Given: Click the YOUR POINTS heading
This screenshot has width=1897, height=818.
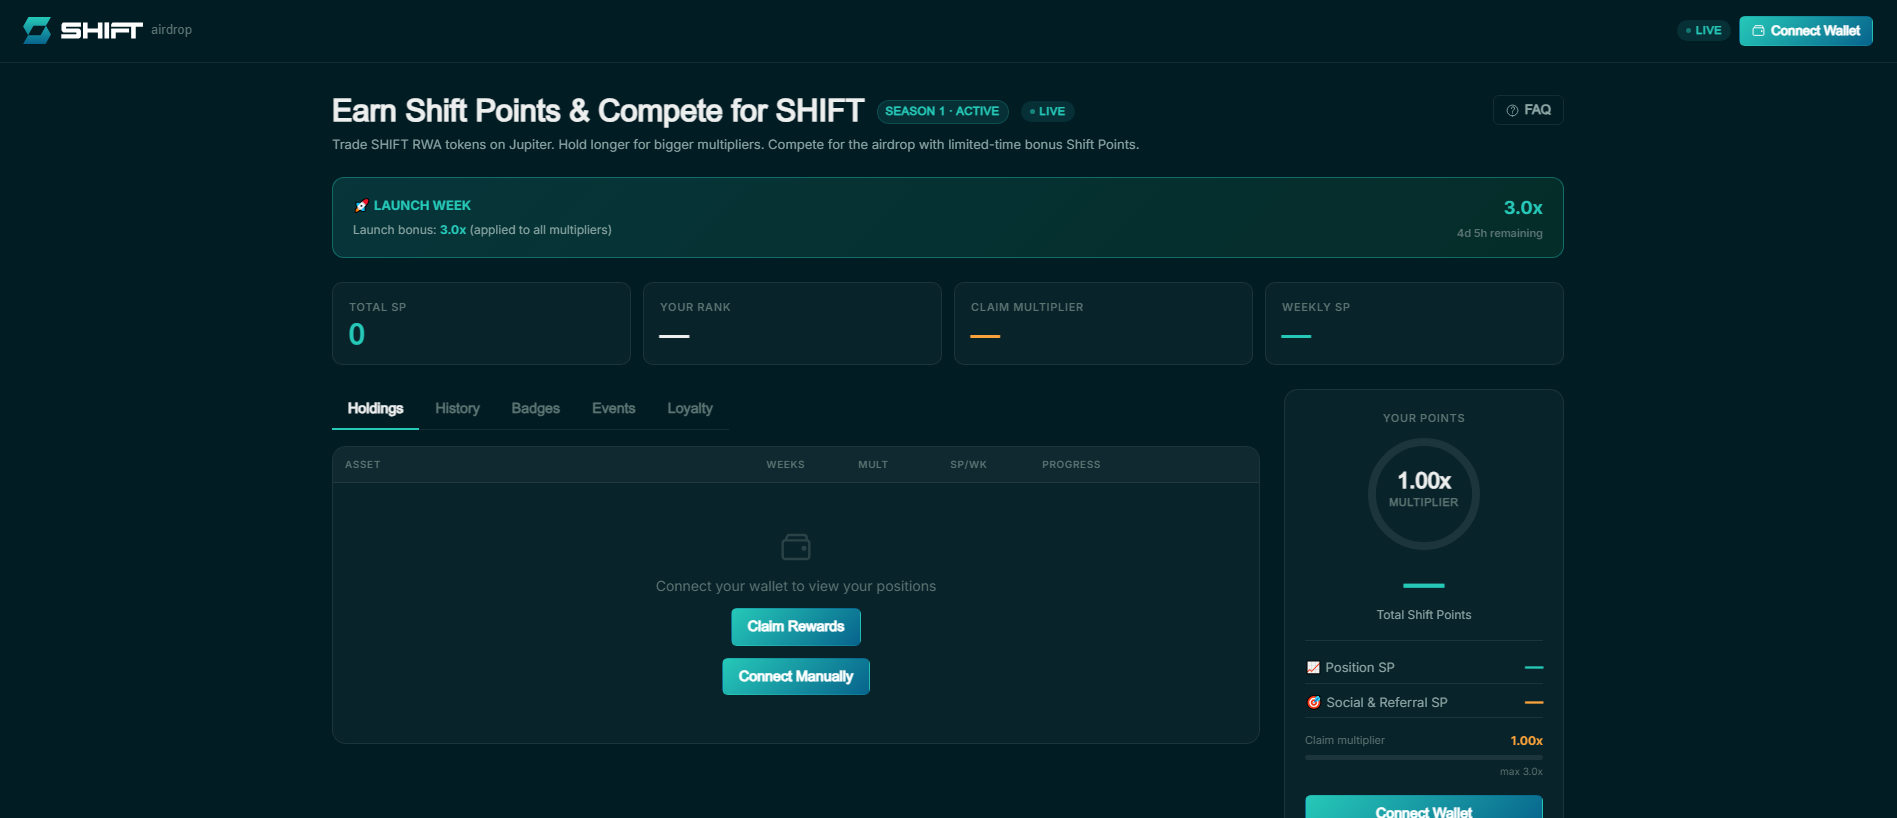Looking at the screenshot, I should (x=1424, y=418).
